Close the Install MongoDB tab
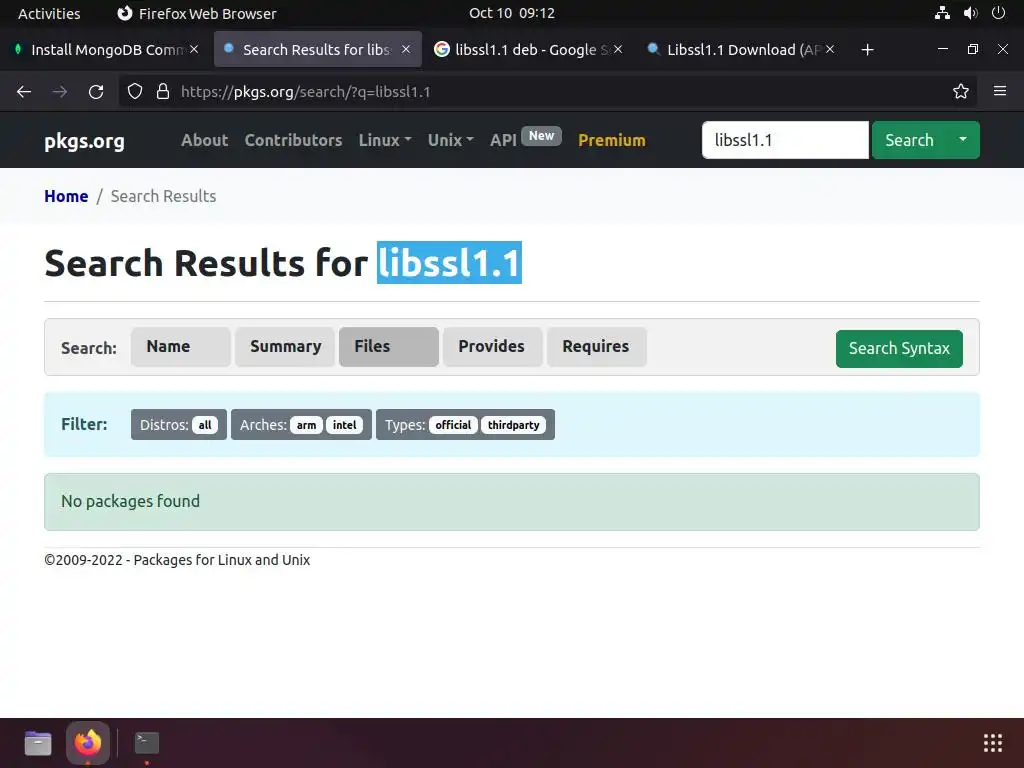This screenshot has width=1024, height=768. point(194,50)
